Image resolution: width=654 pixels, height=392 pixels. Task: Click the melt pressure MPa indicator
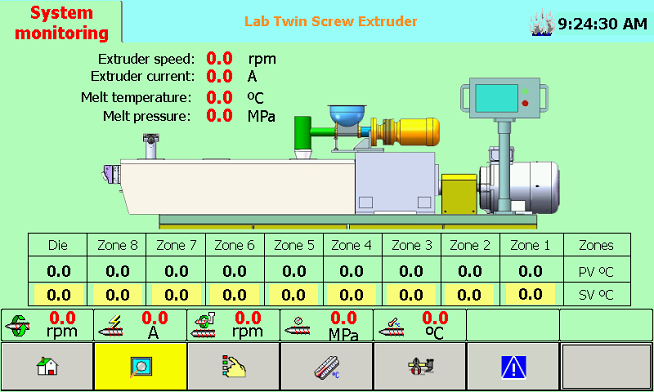326,325
